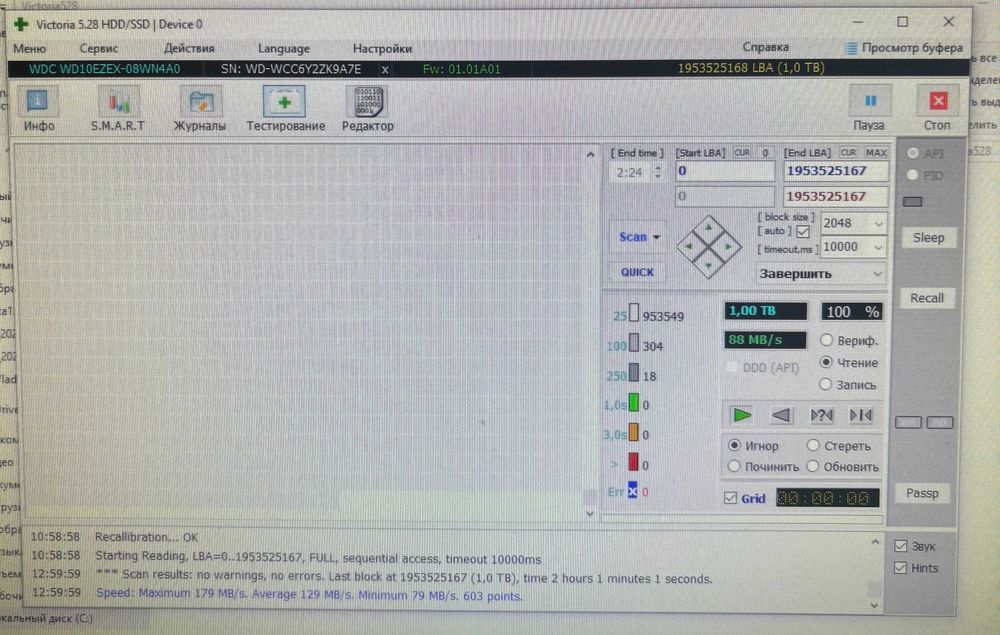Toggle the Звук sound checkbox
Image resolution: width=1000 pixels, height=635 pixels.
(901, 546)
